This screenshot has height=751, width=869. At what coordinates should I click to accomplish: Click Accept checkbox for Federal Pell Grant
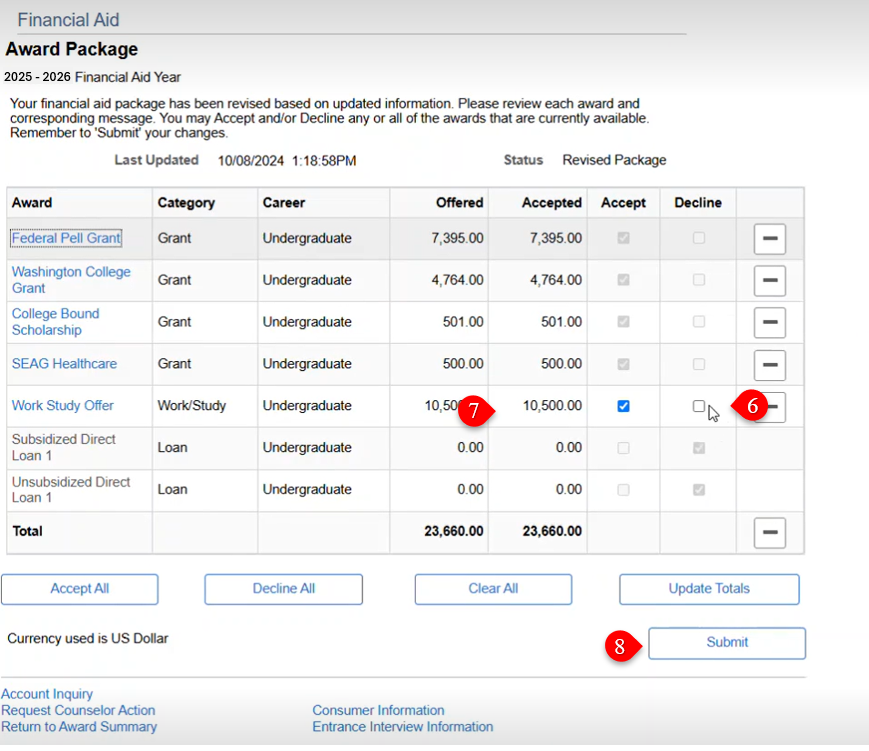[x=624, y=238]
